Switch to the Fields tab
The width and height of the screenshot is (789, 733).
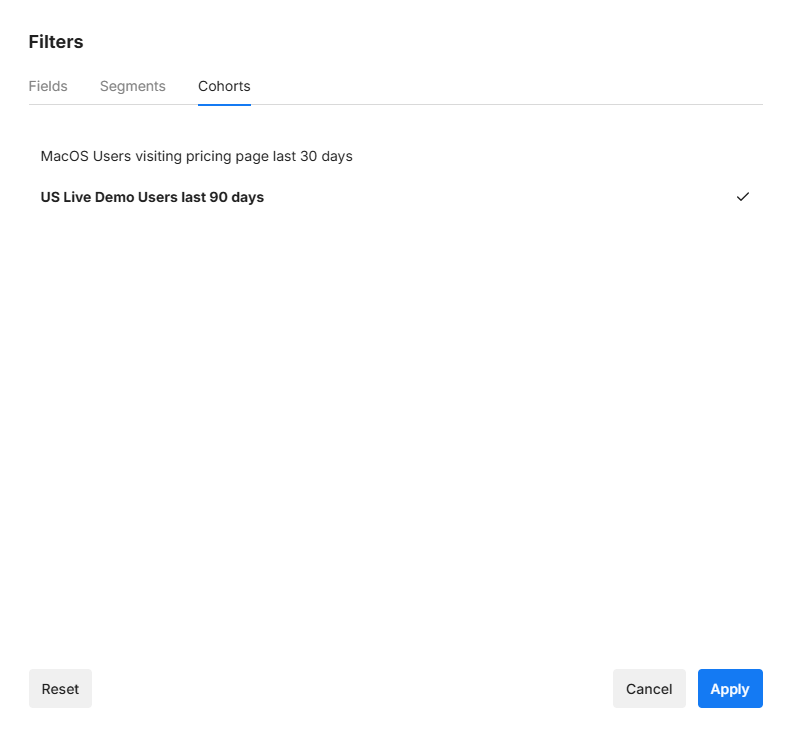48,86
